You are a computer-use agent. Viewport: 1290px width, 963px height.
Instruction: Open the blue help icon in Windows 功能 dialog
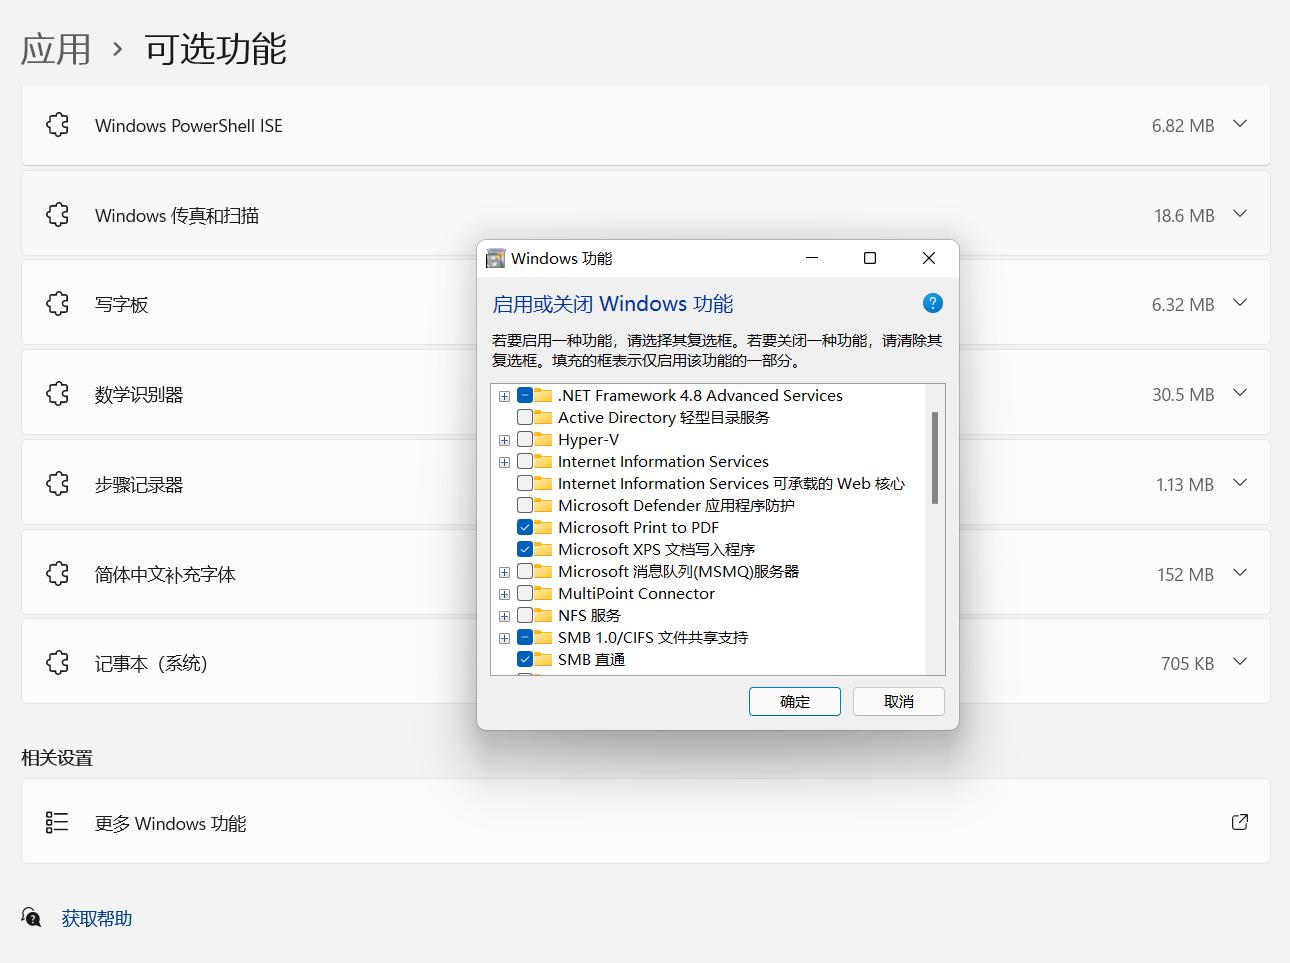932,303
